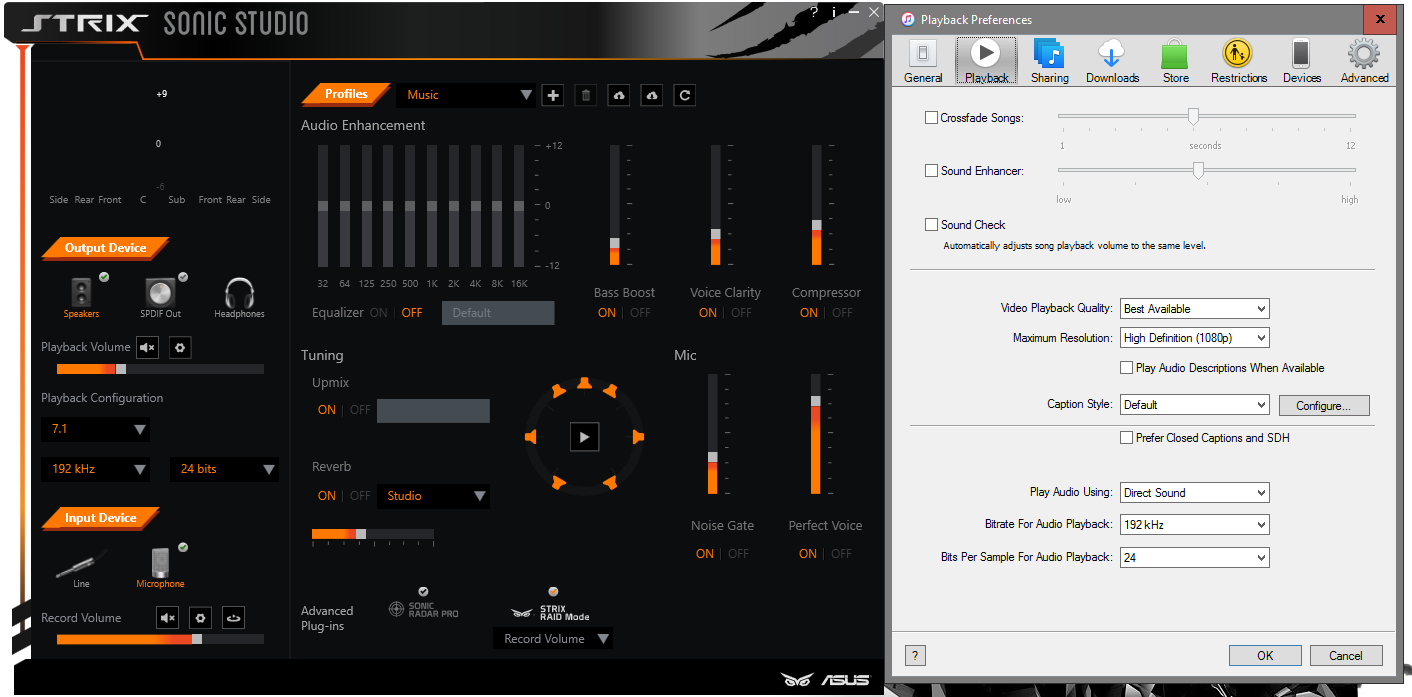Image resolution: width=1412 pixels, height=697 pixels.
Task: Turn Upmix OFF
Action: pyautogui.click(x=360, y=410)
